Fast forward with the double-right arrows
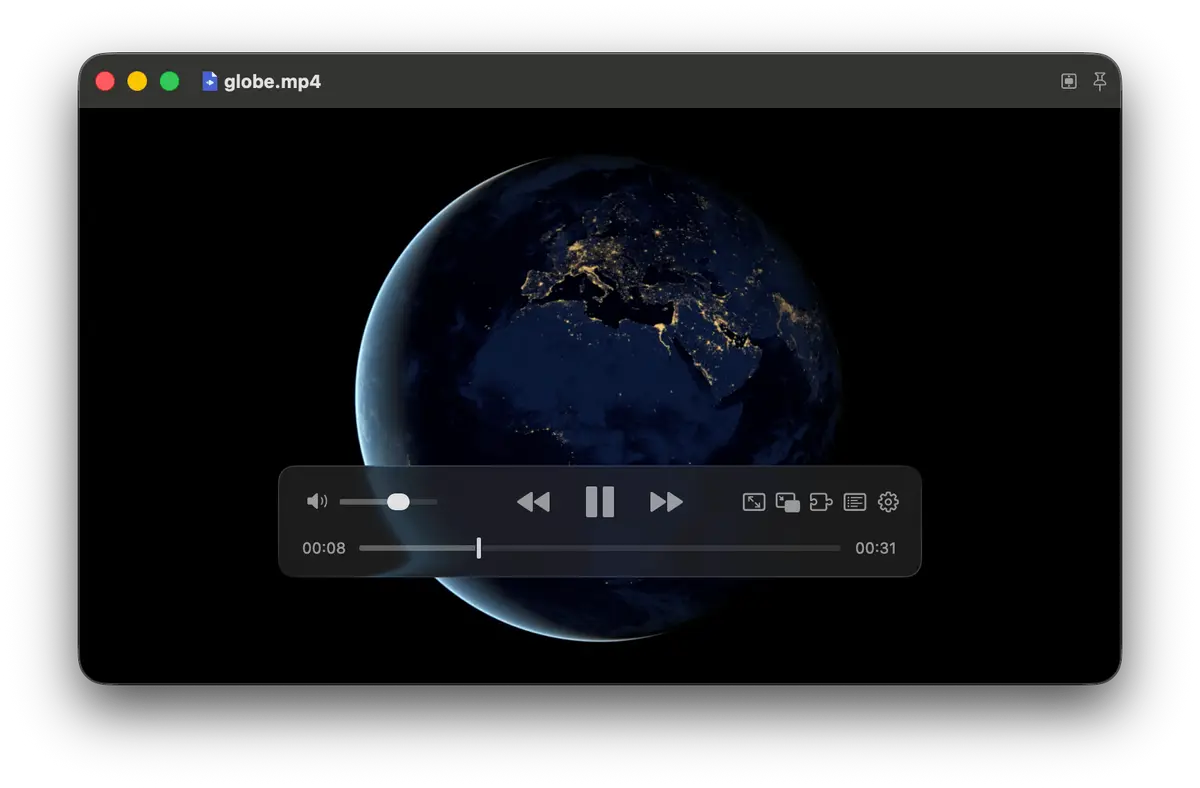1200x788 pixels. [666, 502]
